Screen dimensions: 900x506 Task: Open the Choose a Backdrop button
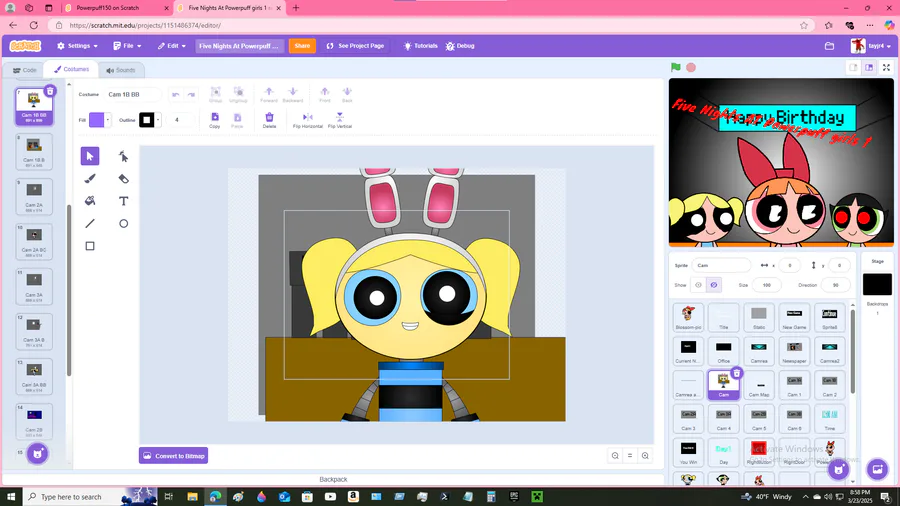tap(877, 469)
